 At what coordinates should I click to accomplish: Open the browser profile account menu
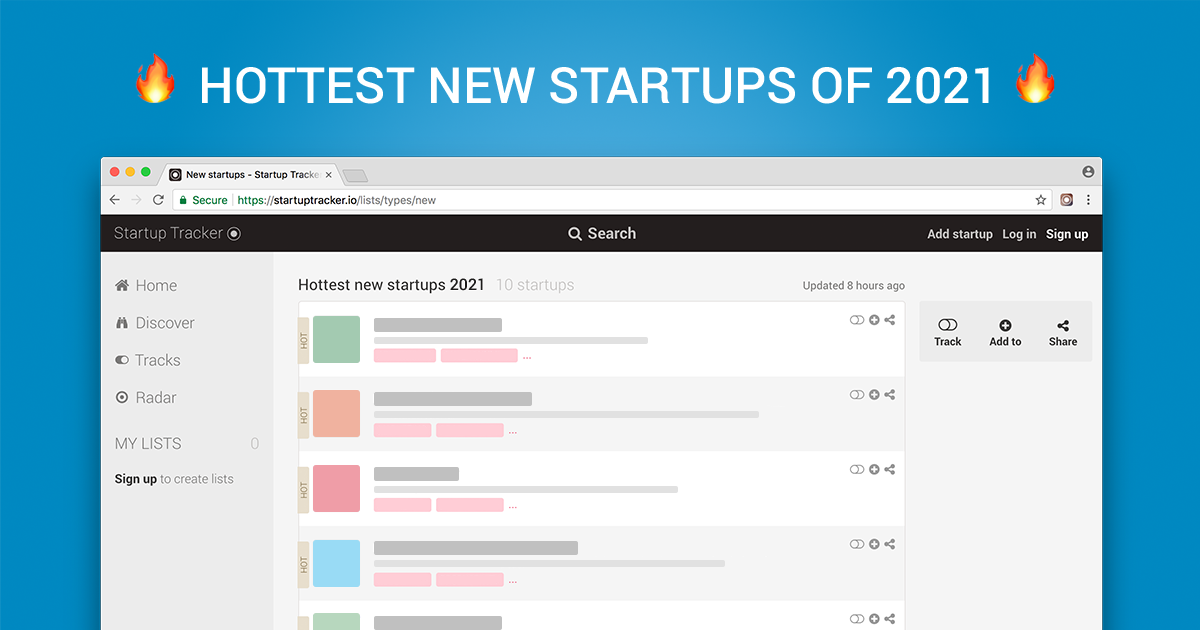pos(1086,171)
